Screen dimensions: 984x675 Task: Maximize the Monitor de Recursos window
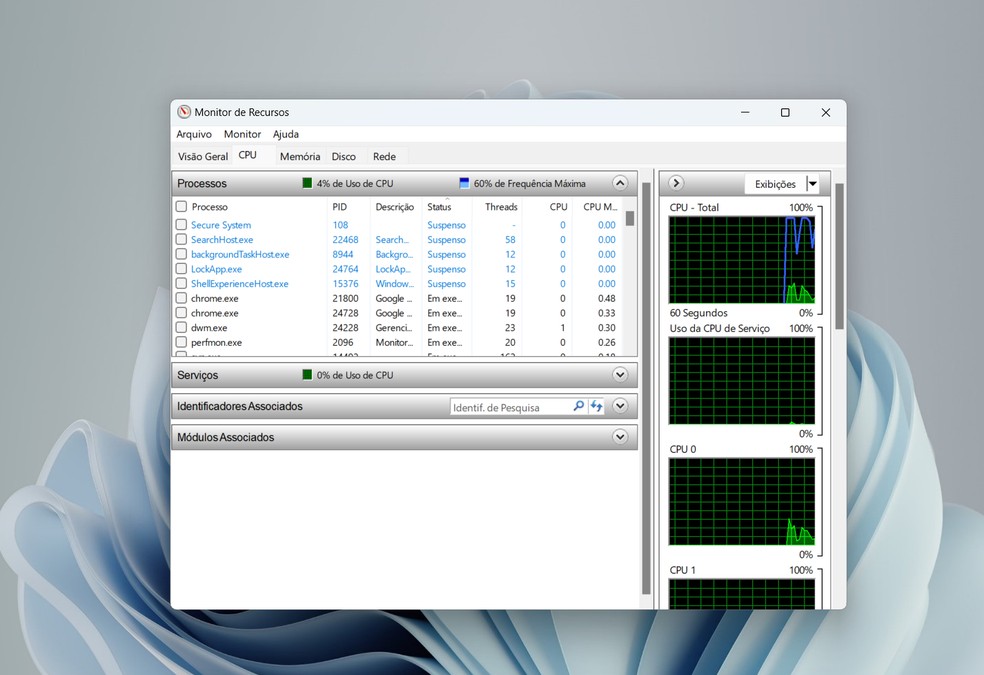coord(785,113)
